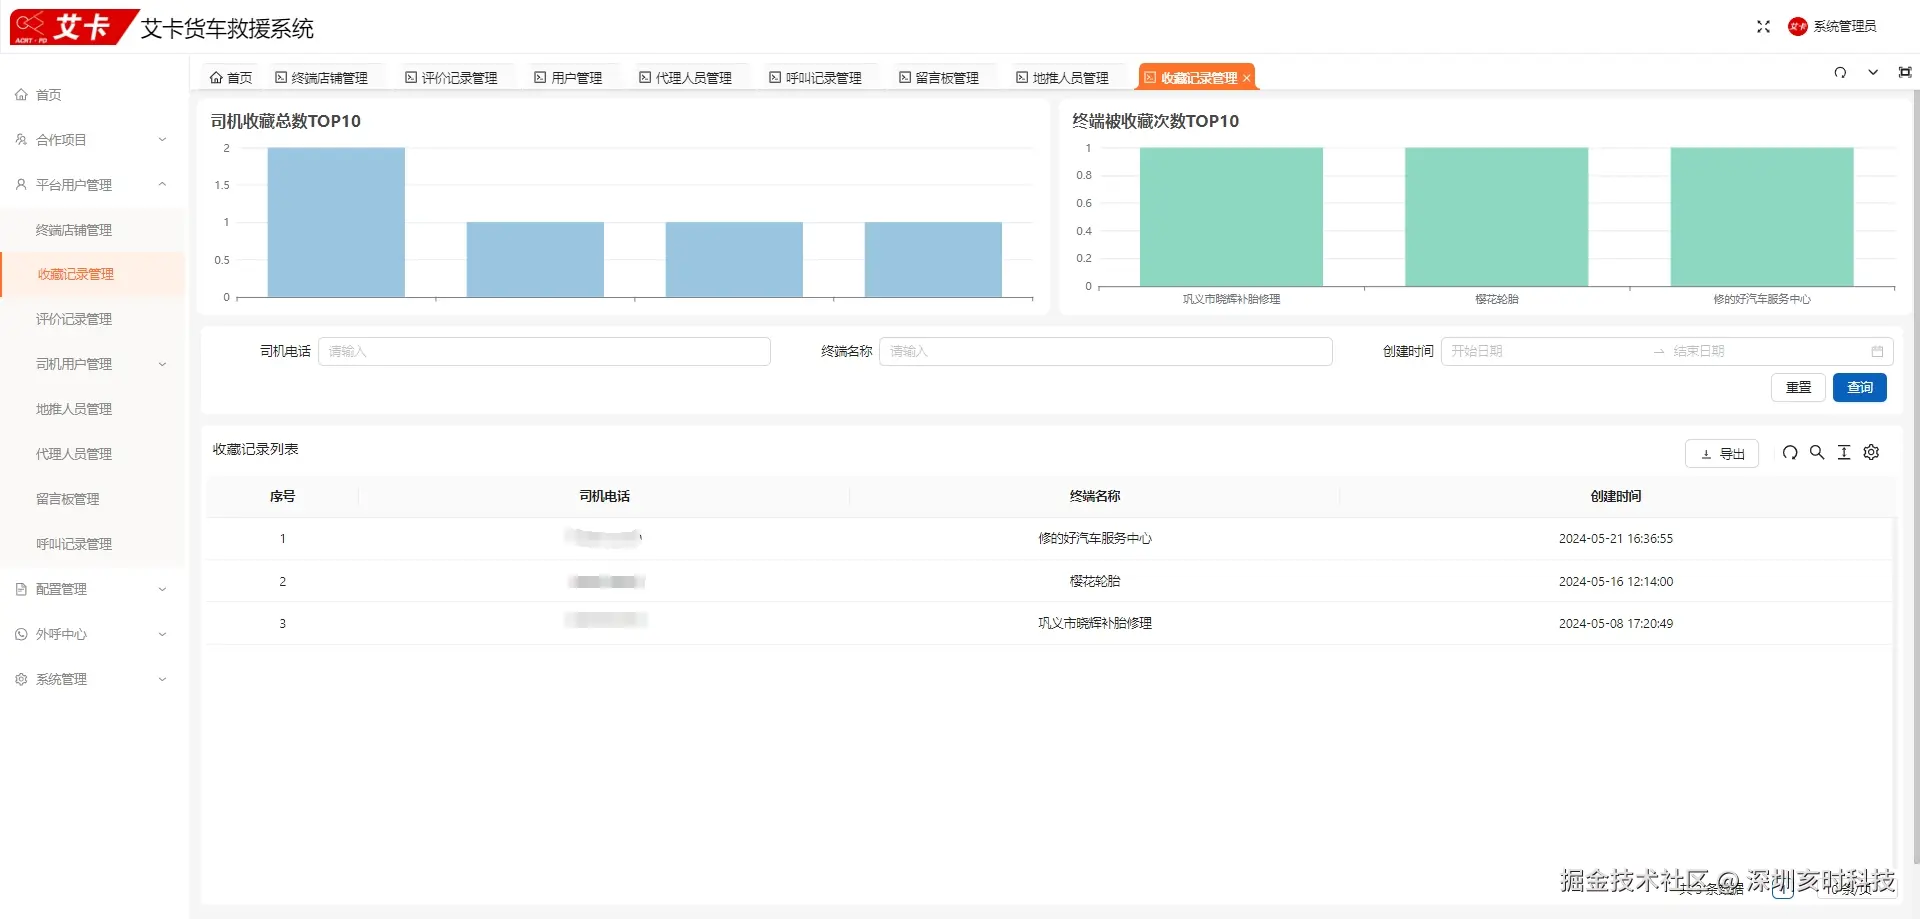The width and height of the screenshot is (1920, 919).
Task: Click the 合作项目 sidebar icon
Action: tap(21, 140)
